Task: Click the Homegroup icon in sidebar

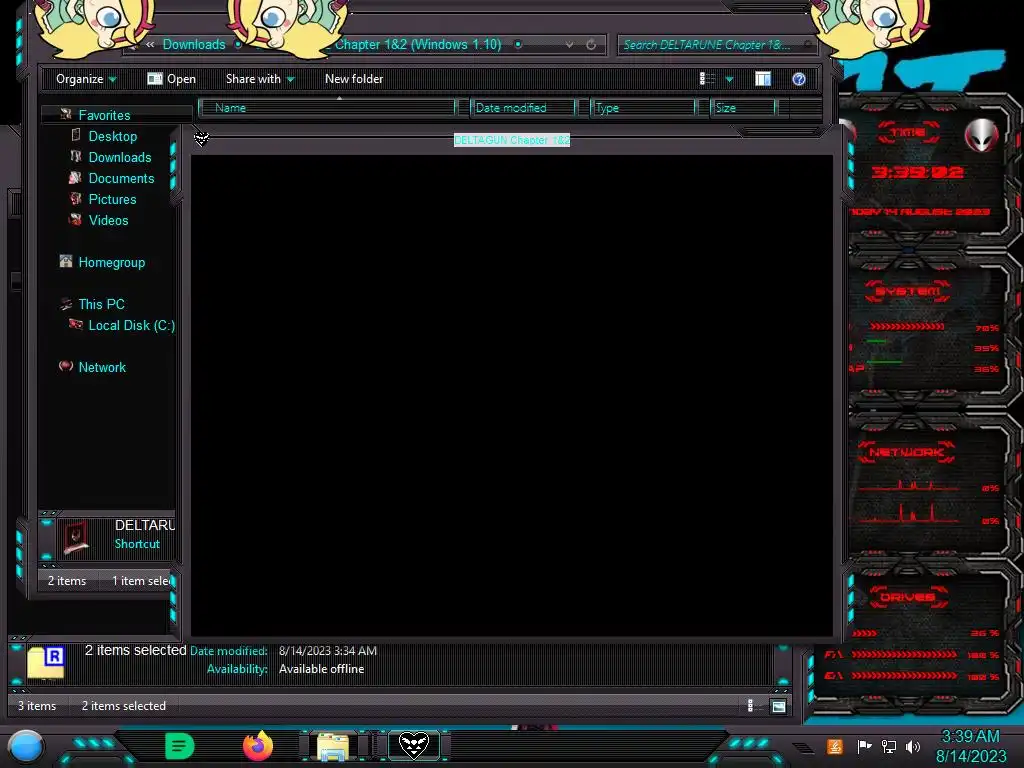Action: pyautogui.click(x=66, y=261)
